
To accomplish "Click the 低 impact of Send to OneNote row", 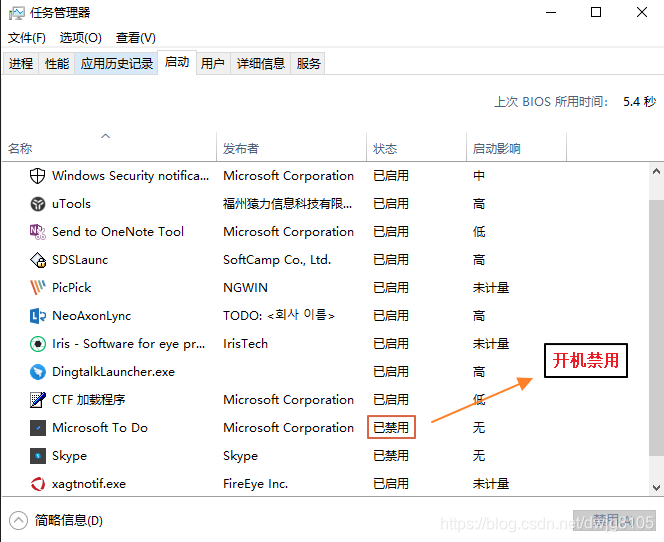I will tap(479, 232).
